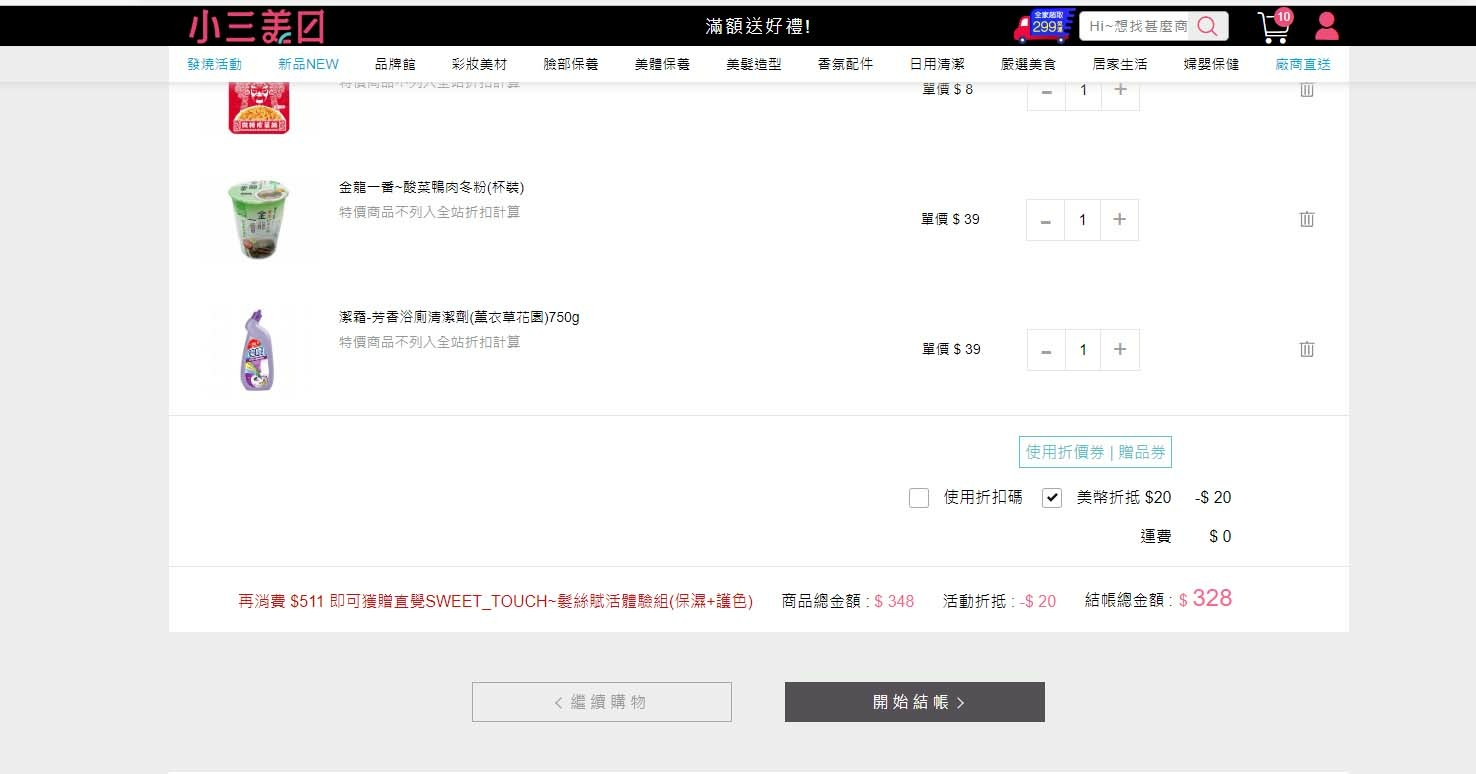Delete 金龍一番 酸菜鴨肉冬粉 with trash icon
The image size is (1476, 774).
click(1307, 219)
